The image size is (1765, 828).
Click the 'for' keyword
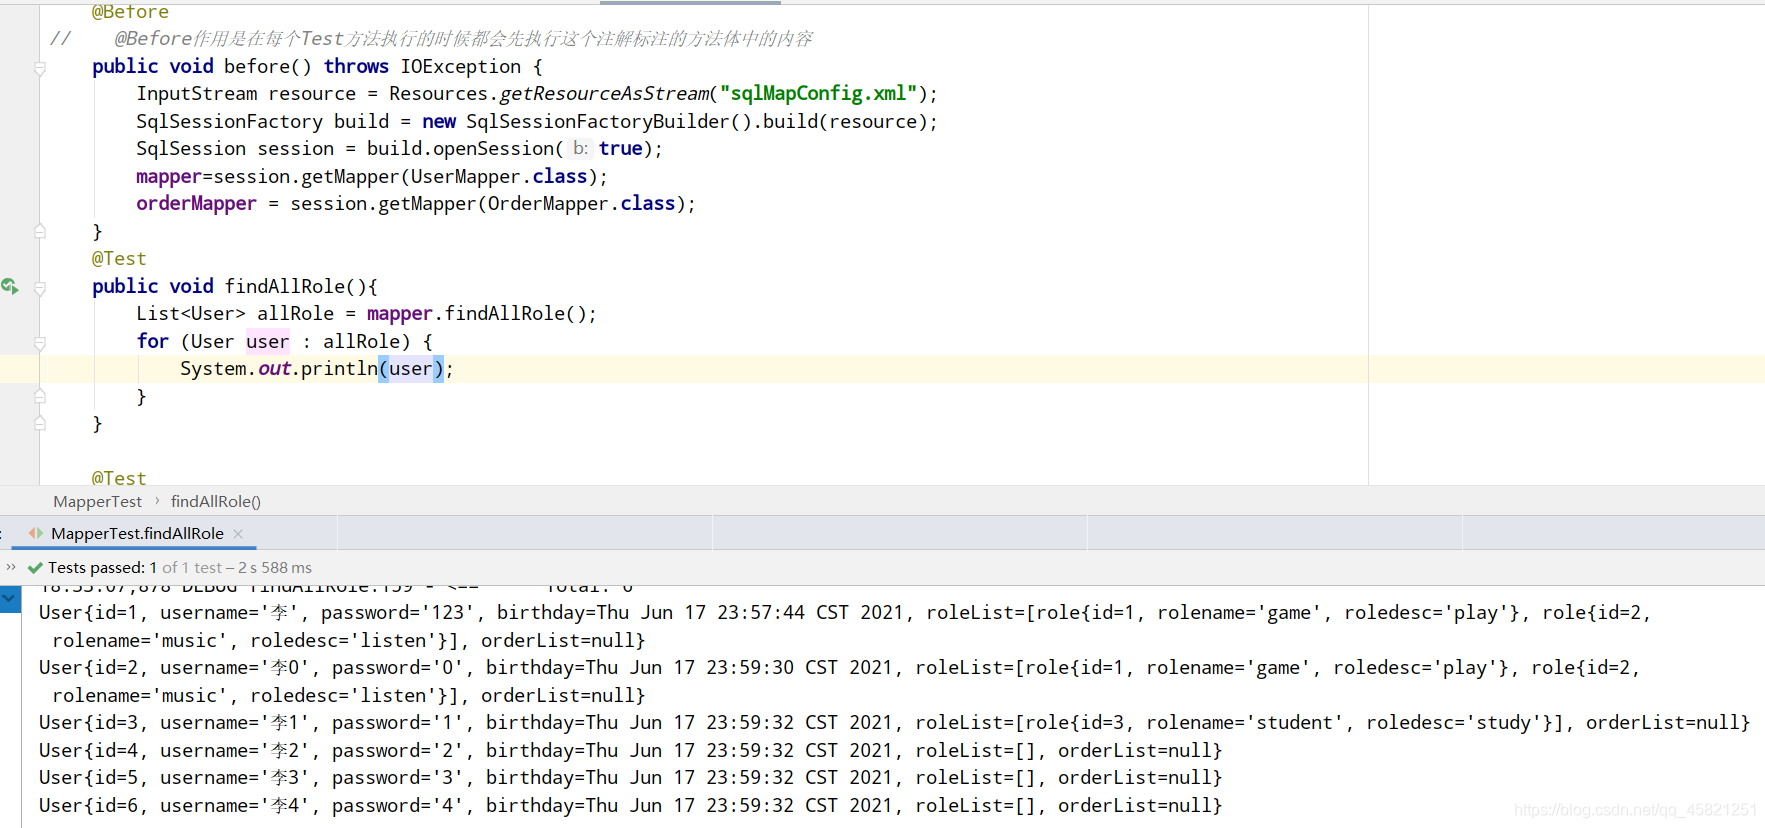pyautogui.click(x=153, y=341)
